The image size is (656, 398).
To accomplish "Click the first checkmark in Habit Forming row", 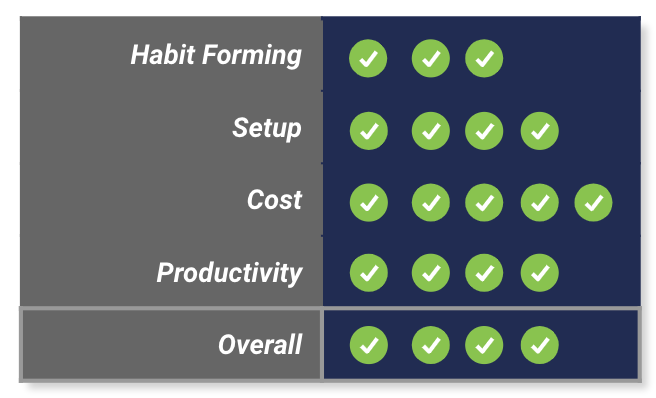I will 368,58.
